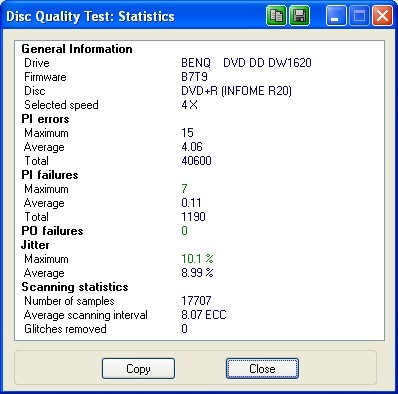Click PI failures total value '1190'
The height and width of the screenshot is (394, 398).
(193, 217)
